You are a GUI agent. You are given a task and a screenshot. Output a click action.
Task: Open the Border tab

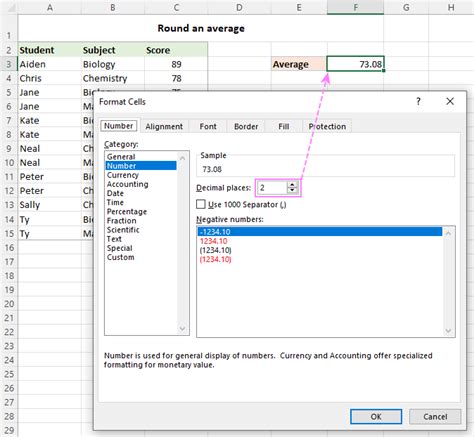click(246, 126)
